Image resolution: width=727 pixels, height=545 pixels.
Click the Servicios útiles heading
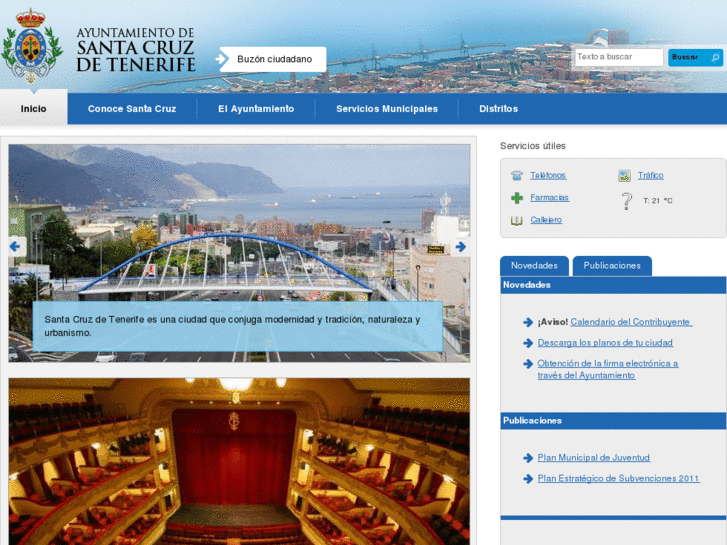click(x=533, y=146)
